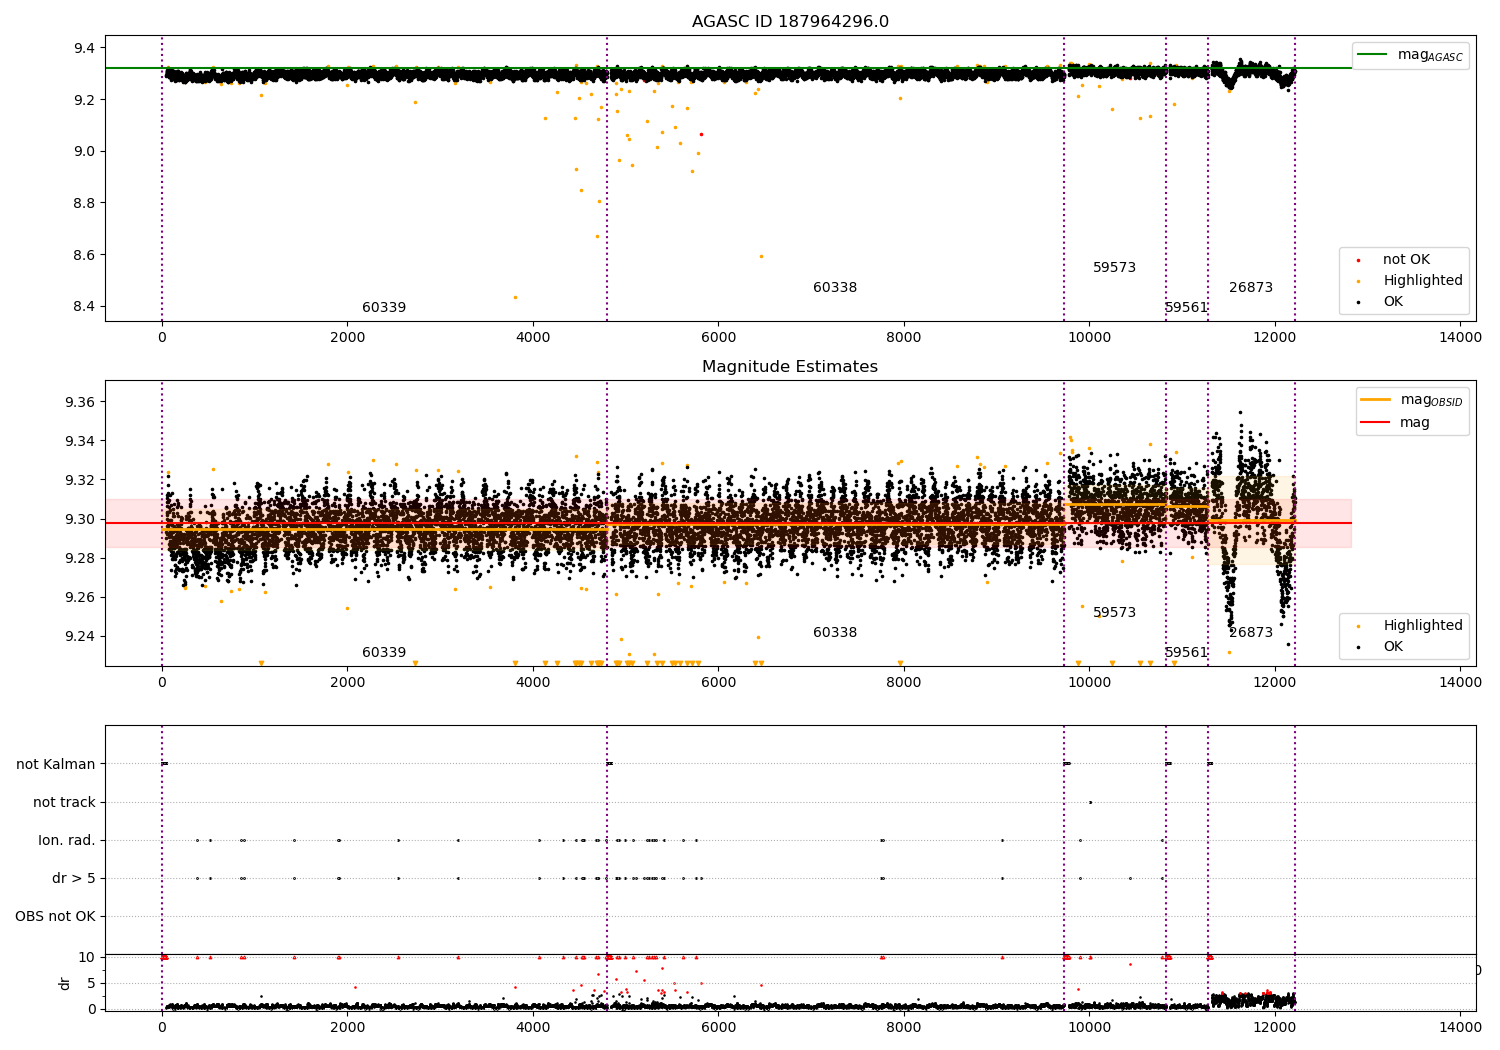Viewport: 1500px width, 1050px height.
Task: Click OBSID label 26873 in Magnitude Estimates plot
Action: 1251,633
